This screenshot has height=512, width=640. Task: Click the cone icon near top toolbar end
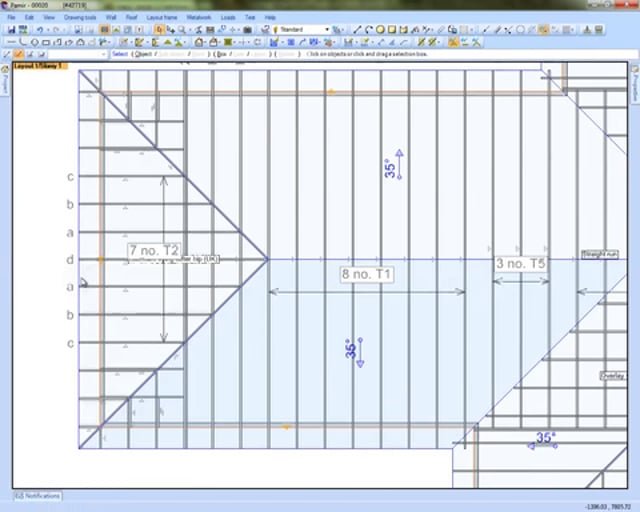click(587, 29)
